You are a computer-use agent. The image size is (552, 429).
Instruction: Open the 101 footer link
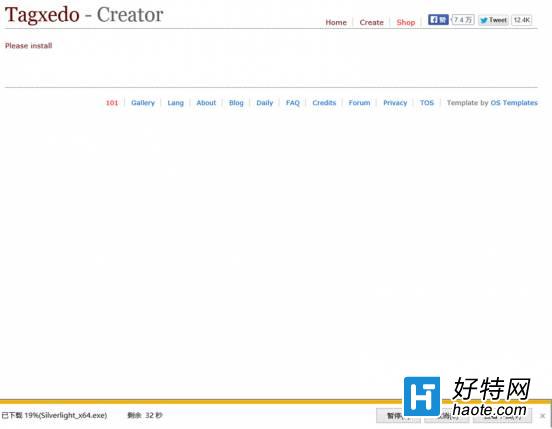click(x=112, y=103)
